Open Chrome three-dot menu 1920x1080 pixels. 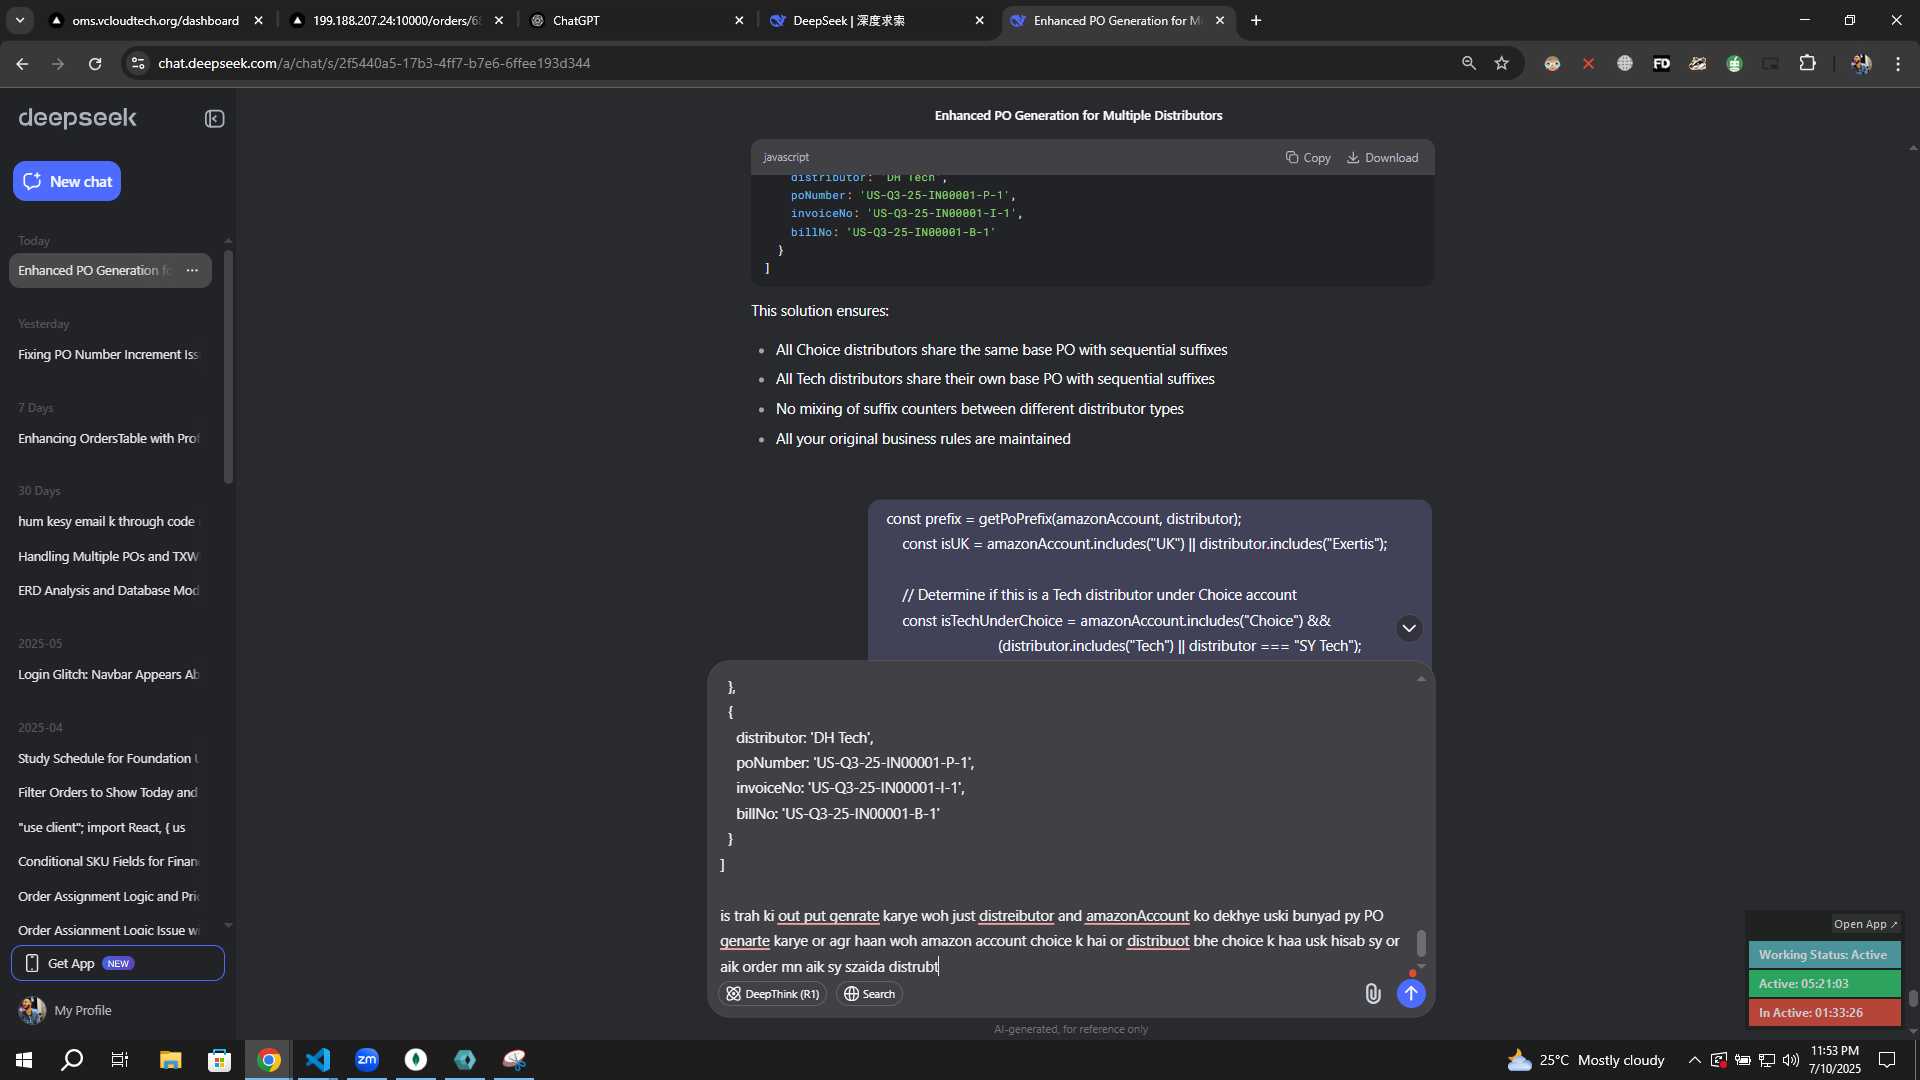coord(1898,63)
